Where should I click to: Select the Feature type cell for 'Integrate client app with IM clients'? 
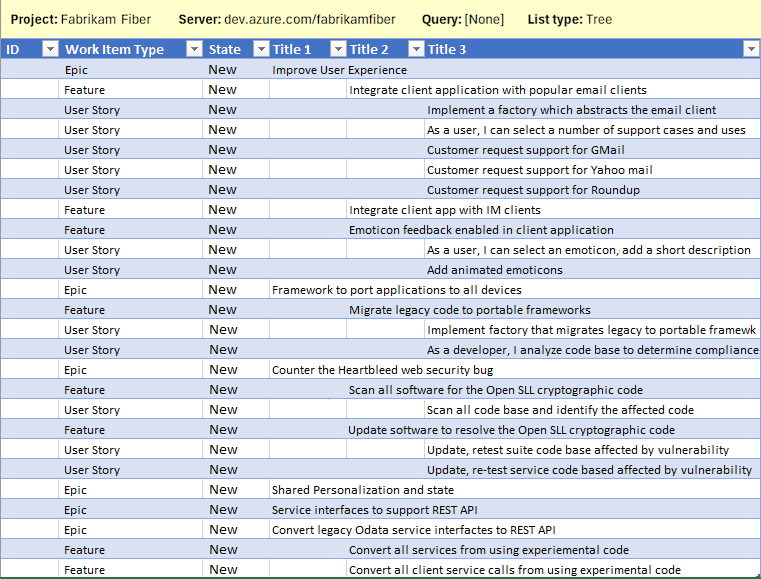130,210
